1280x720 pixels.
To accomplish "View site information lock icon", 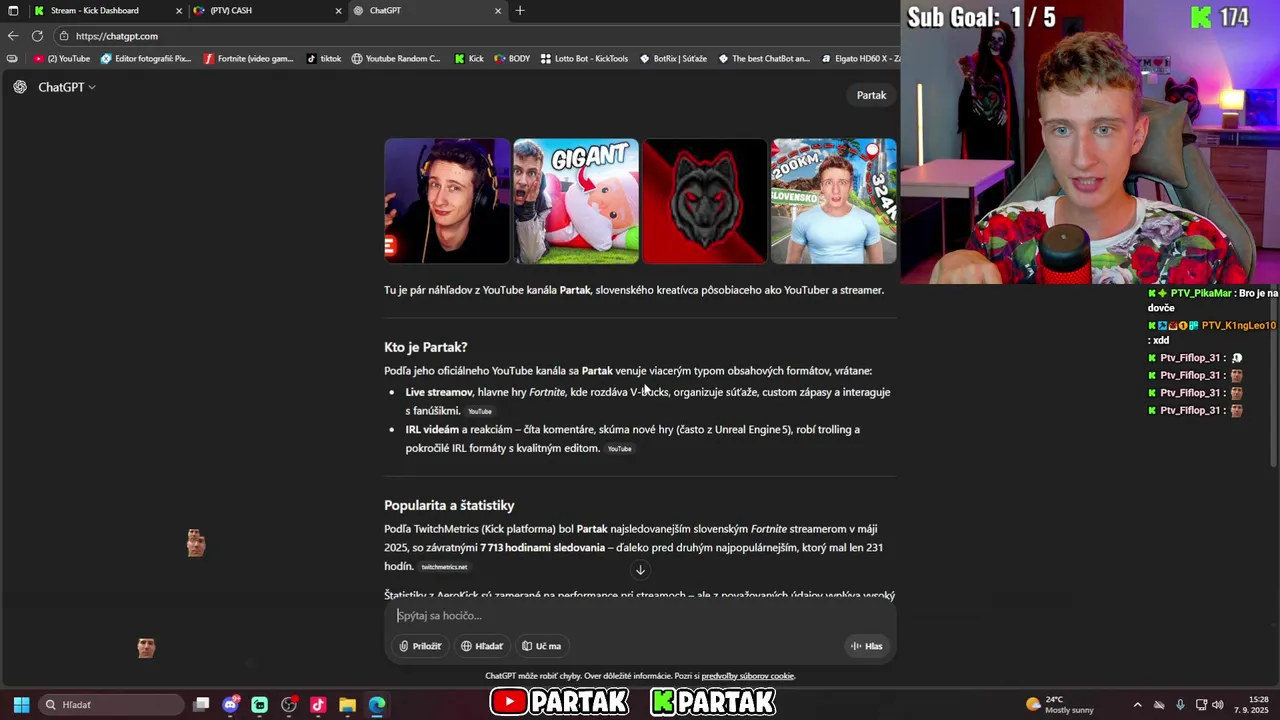I will [64, 36].
